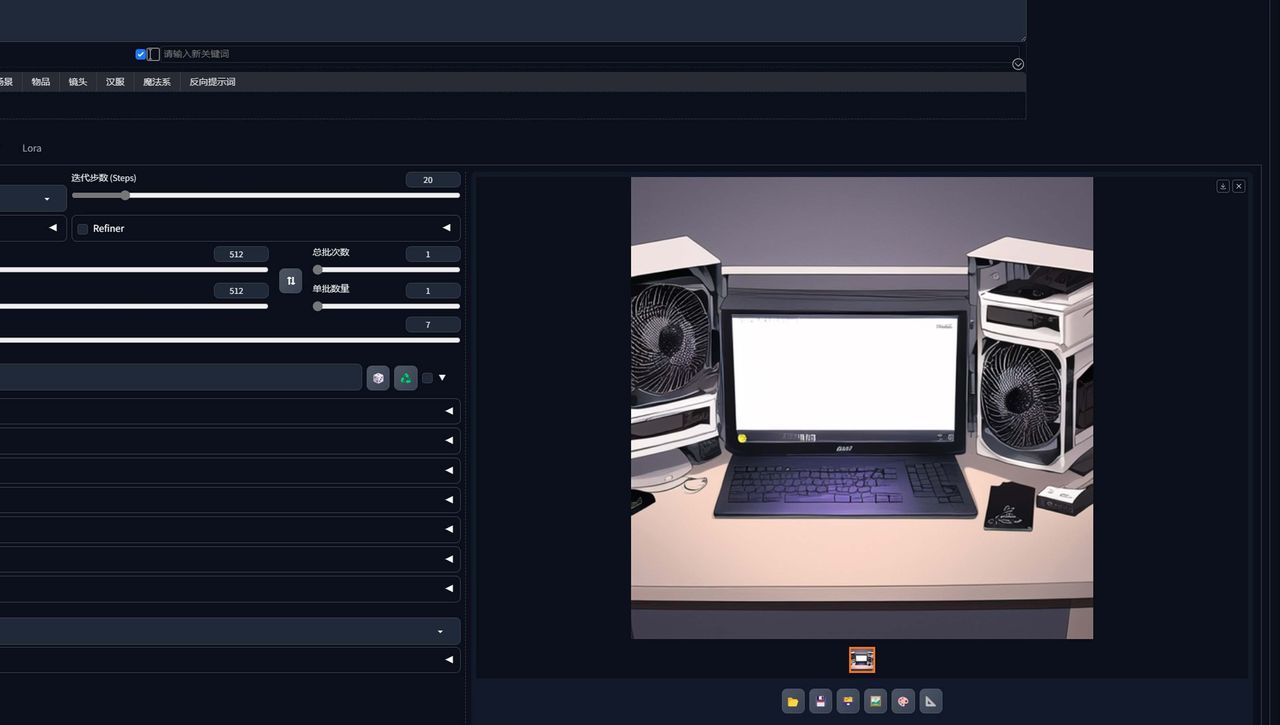Open the small triangle dropdown next to the seed checkbox

coord(442,378)
